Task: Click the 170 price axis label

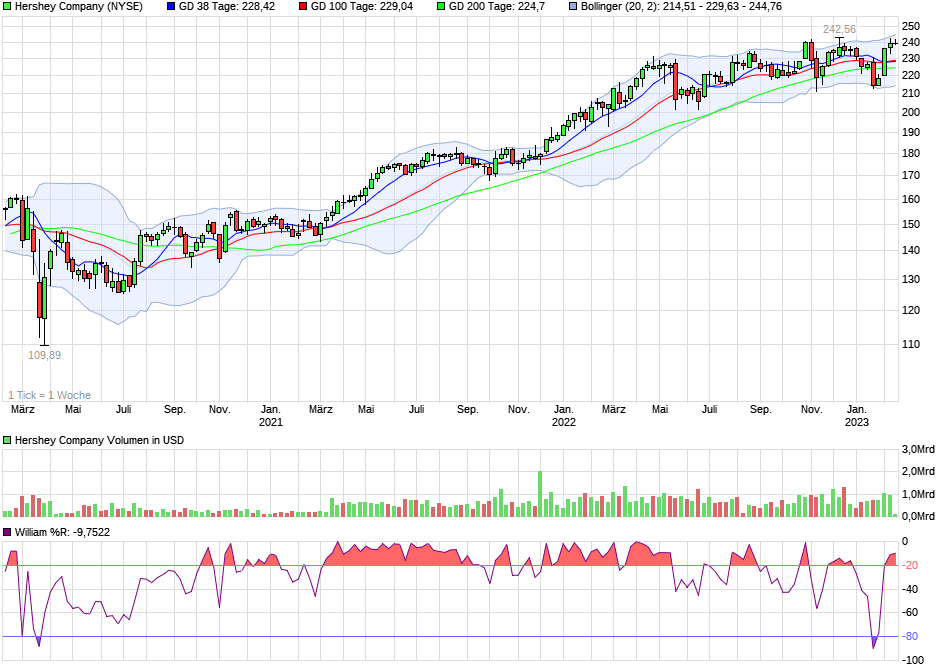Action: [911, 176]
